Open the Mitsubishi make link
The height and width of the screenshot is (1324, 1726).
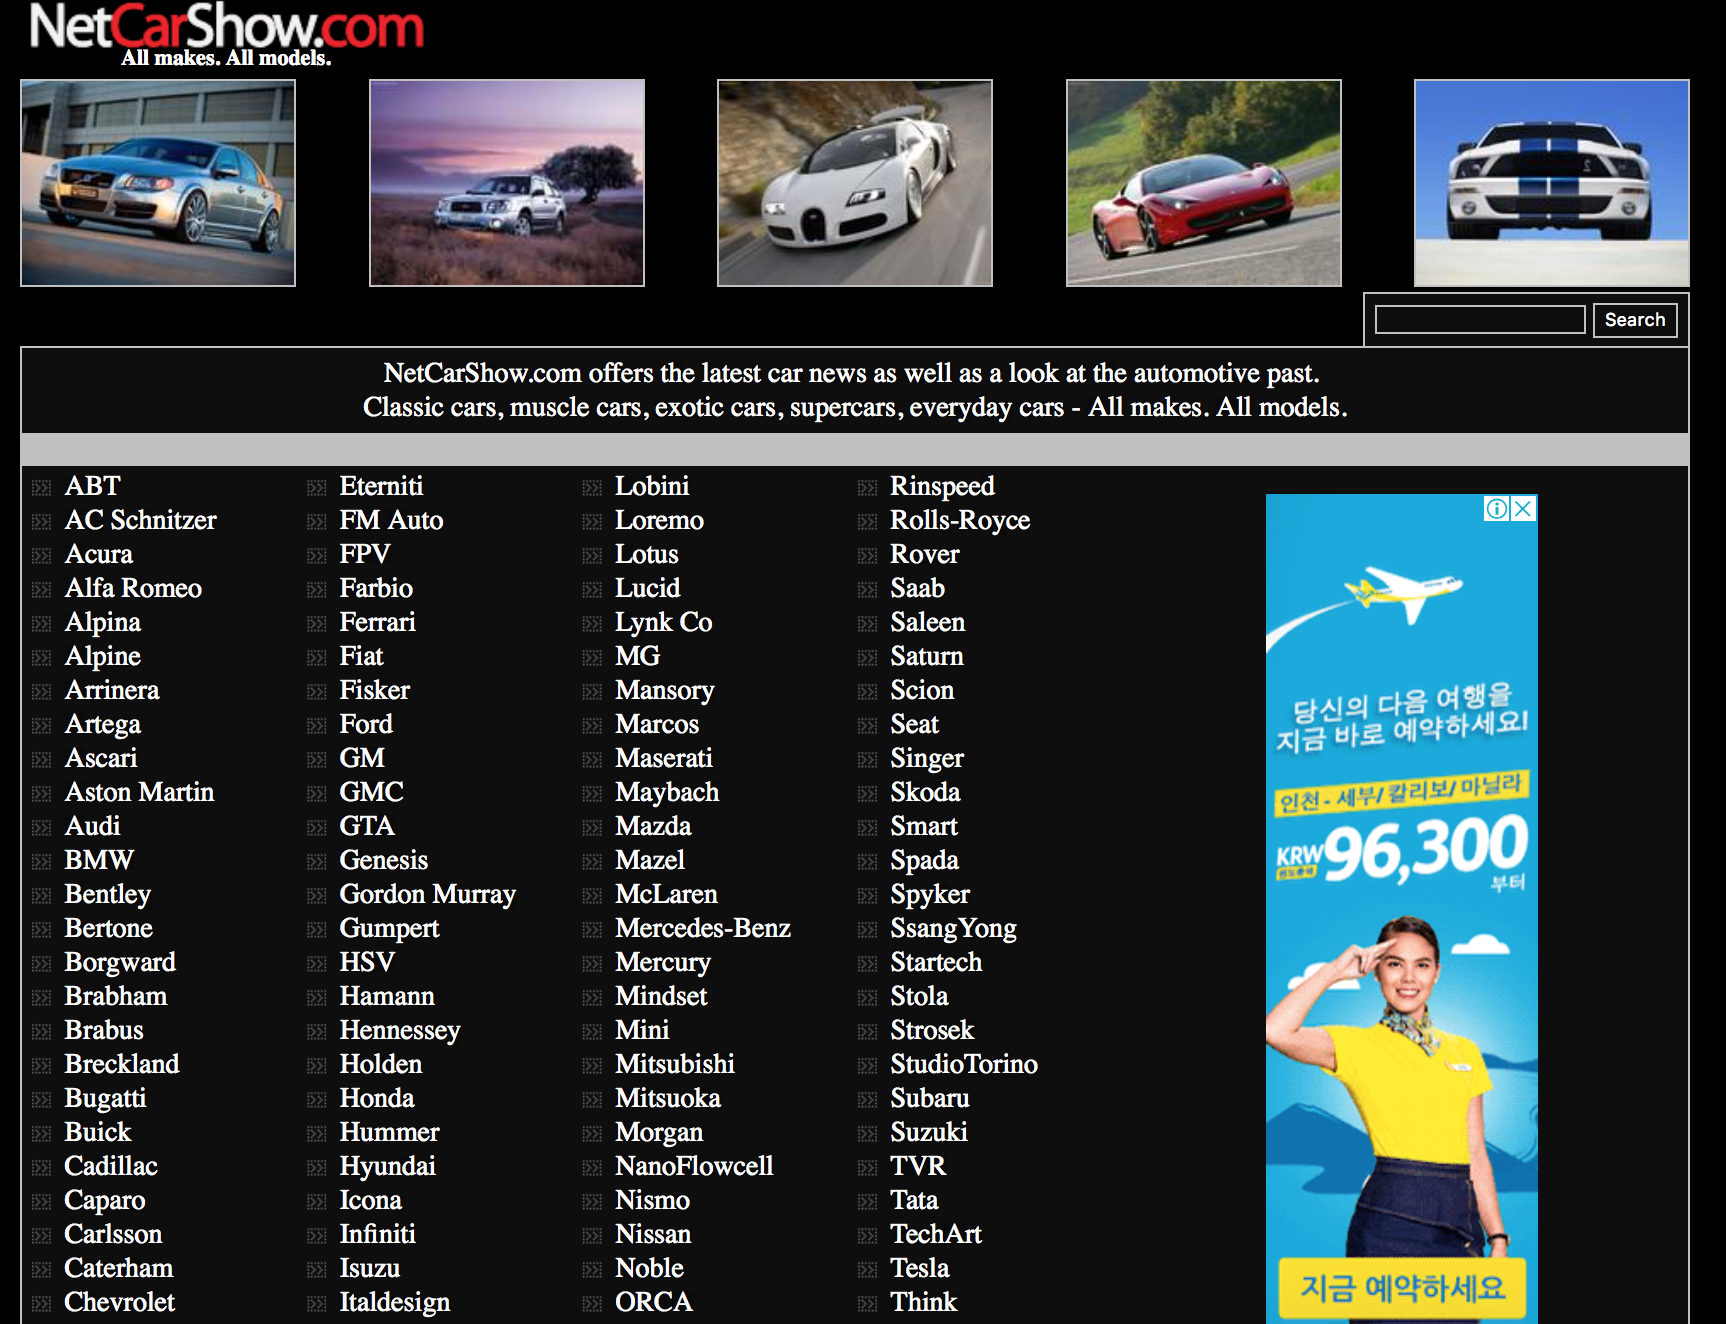click(675, 1064)
